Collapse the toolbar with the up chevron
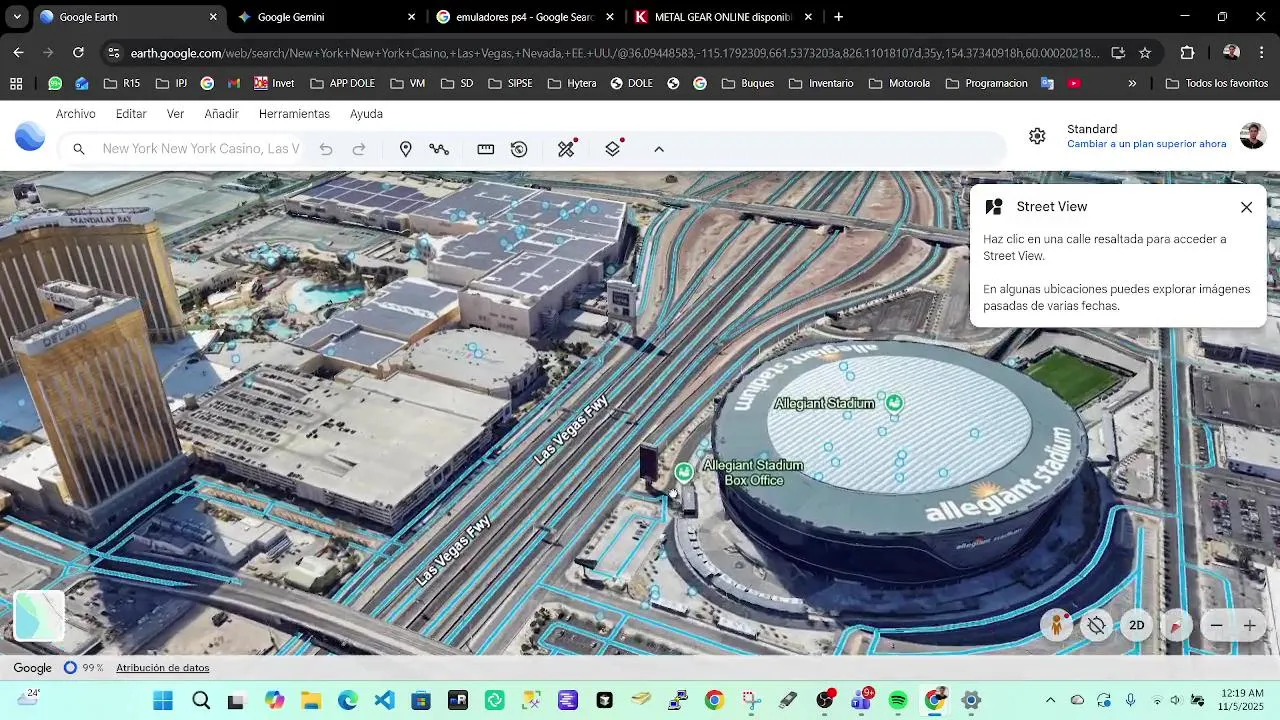This screenshot has width=1280, height=720. pos(659,149)
